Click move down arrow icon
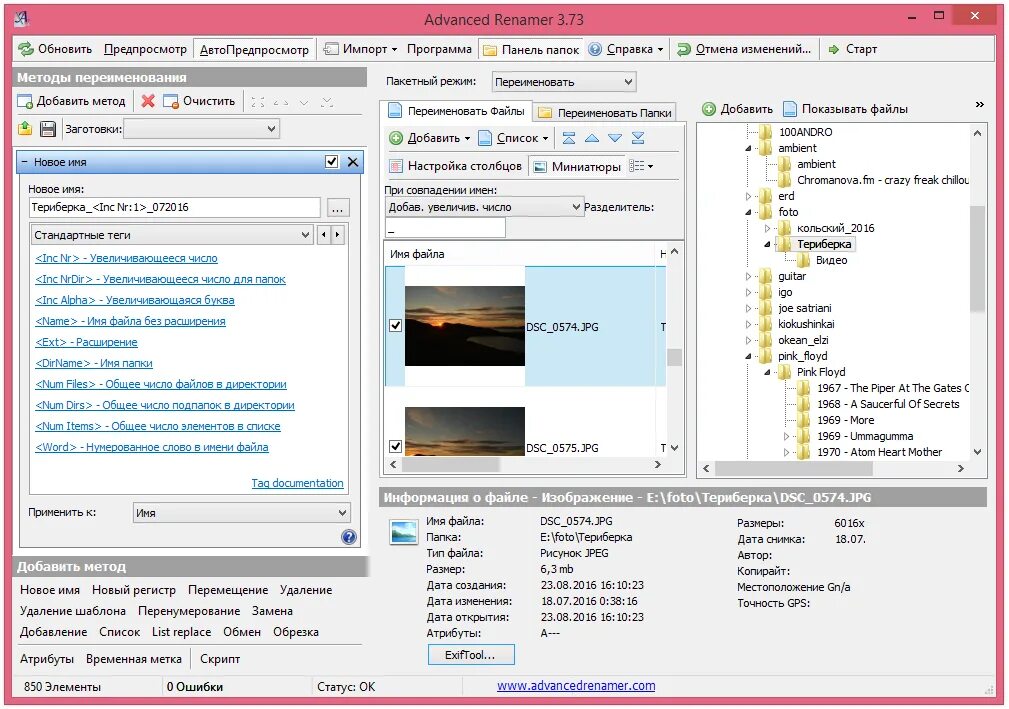The width and height of the screenshot is (1009, 709). (x=615, y=138)
